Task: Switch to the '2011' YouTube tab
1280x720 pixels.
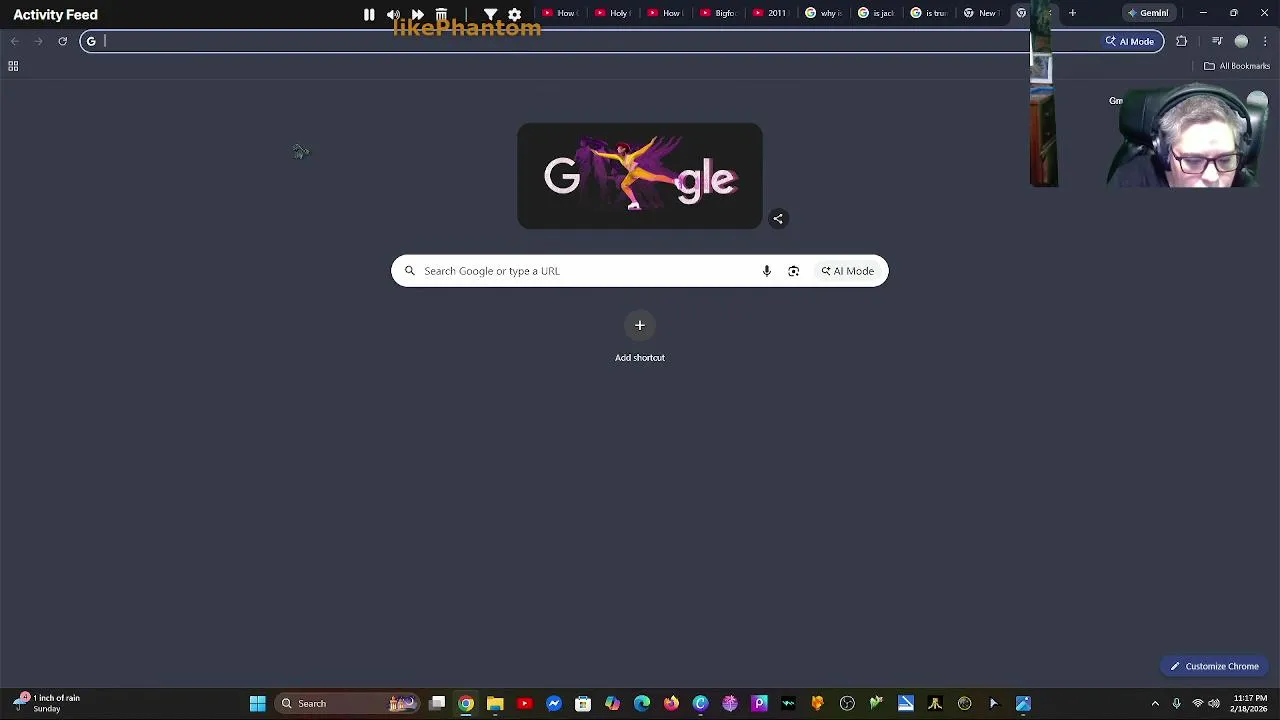Action: tap(770, 13)
